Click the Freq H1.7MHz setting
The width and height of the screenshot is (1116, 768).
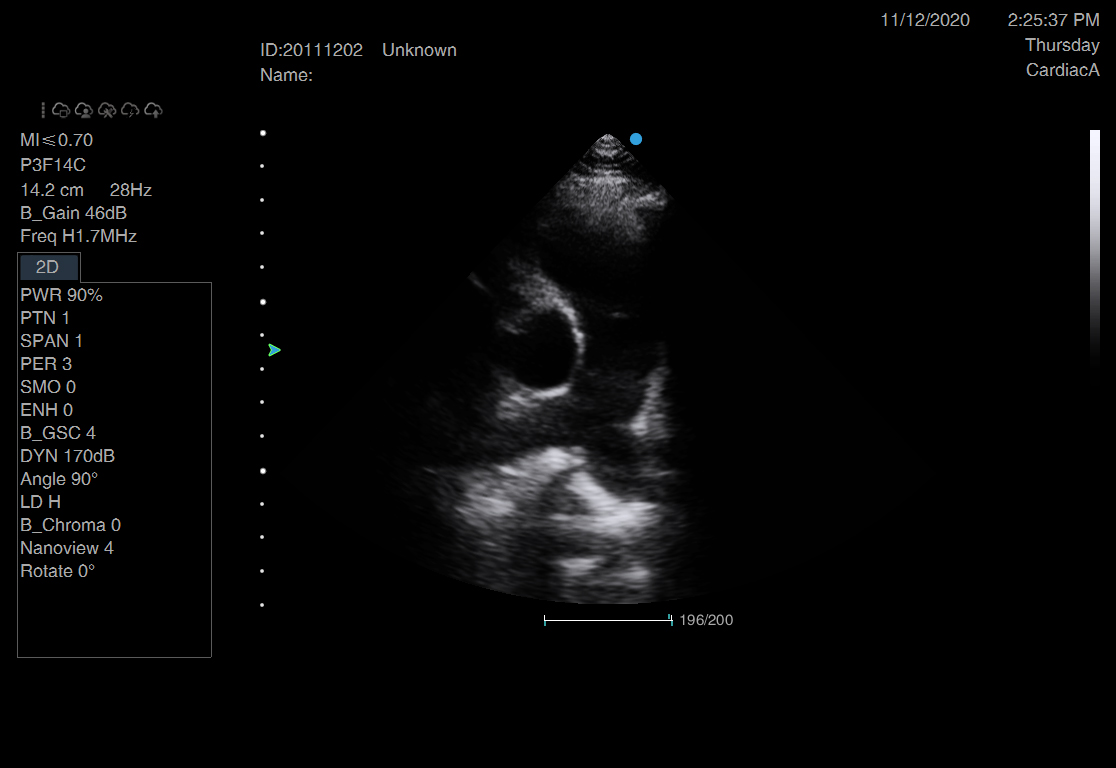pyautogui.click(x=78, y=237)
